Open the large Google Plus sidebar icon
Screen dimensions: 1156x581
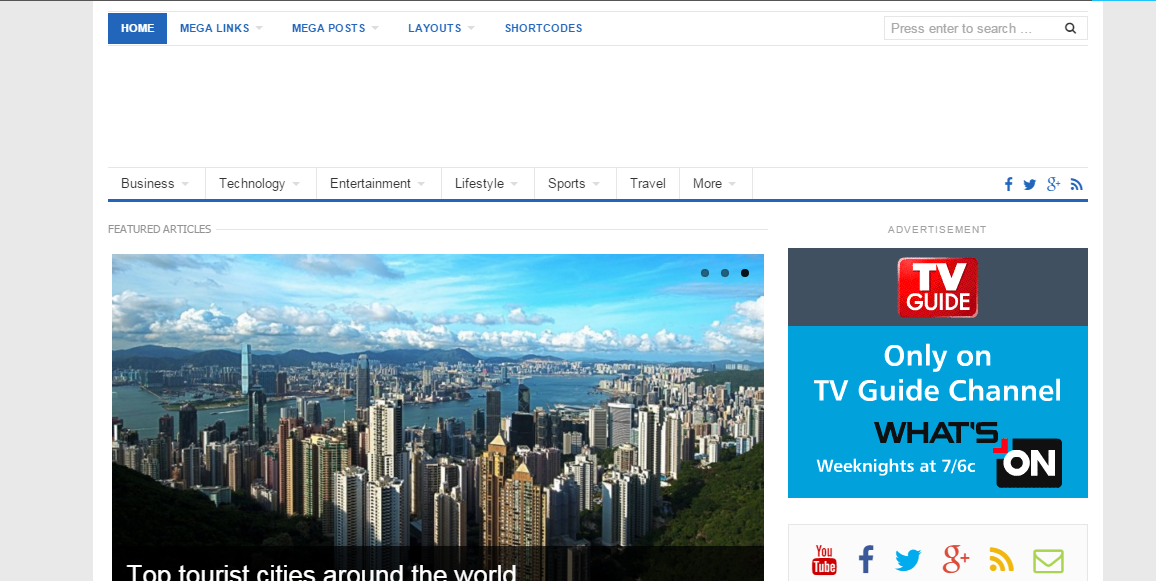(955, 560)
